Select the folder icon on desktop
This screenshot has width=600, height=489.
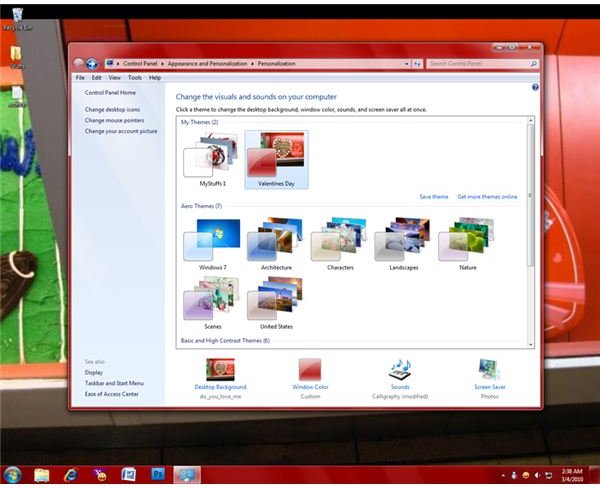[16, 57]
